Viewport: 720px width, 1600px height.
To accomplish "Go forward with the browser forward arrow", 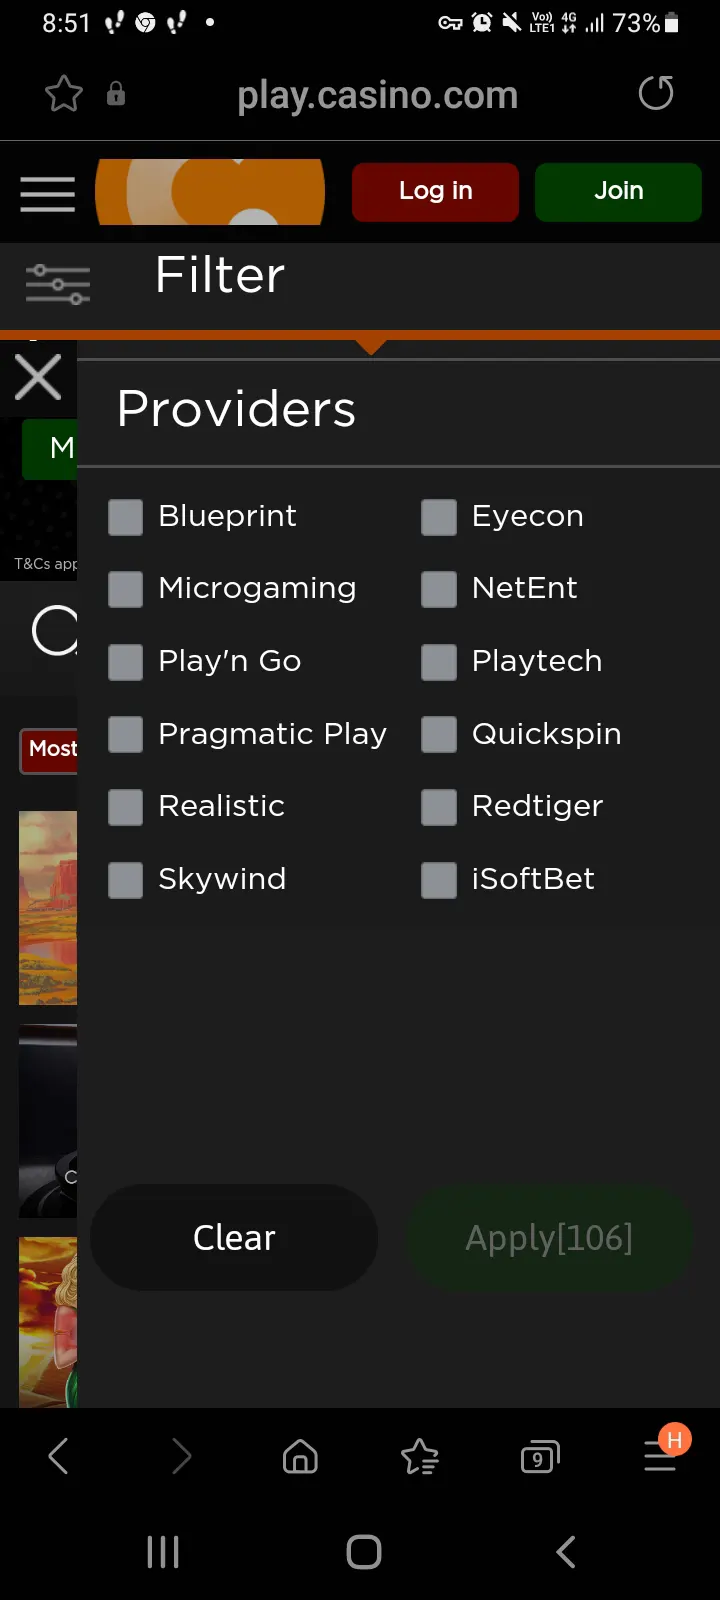I will coord(181,1456).
